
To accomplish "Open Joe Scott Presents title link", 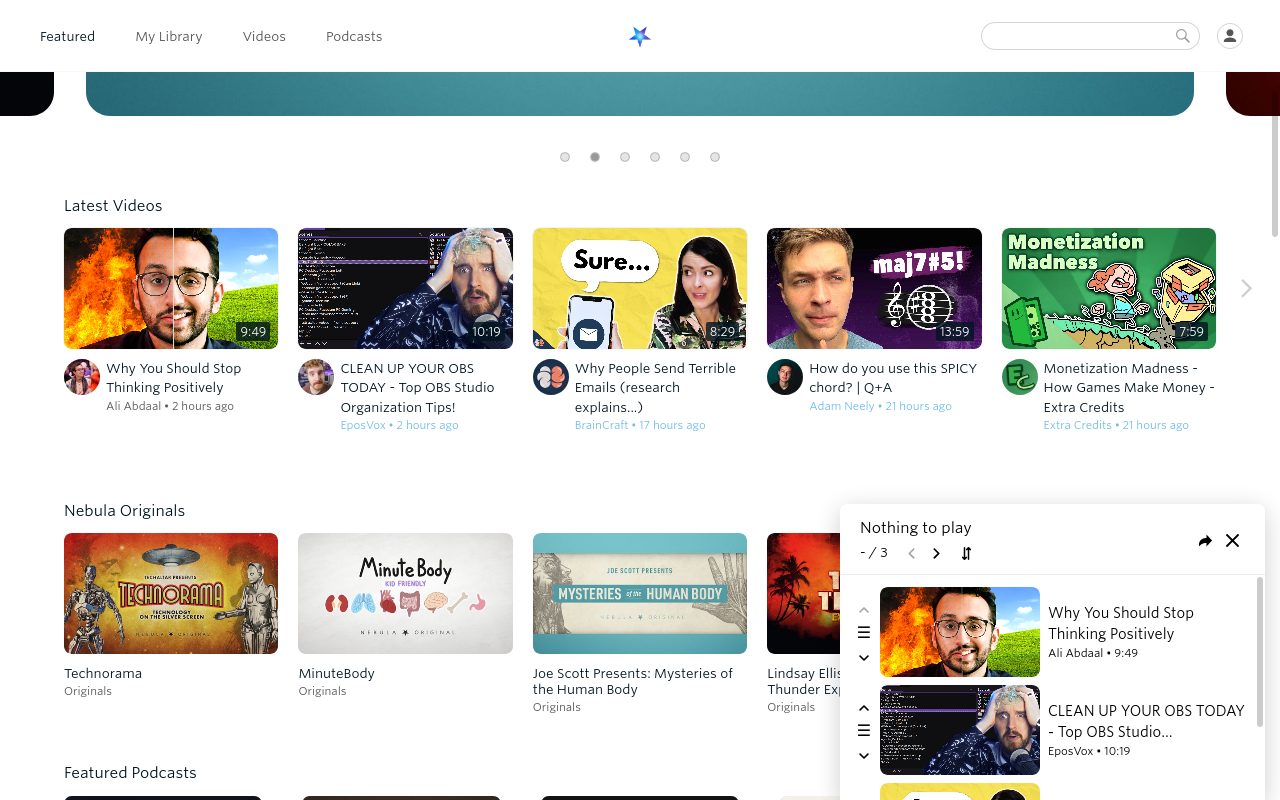I will point(633,681).
